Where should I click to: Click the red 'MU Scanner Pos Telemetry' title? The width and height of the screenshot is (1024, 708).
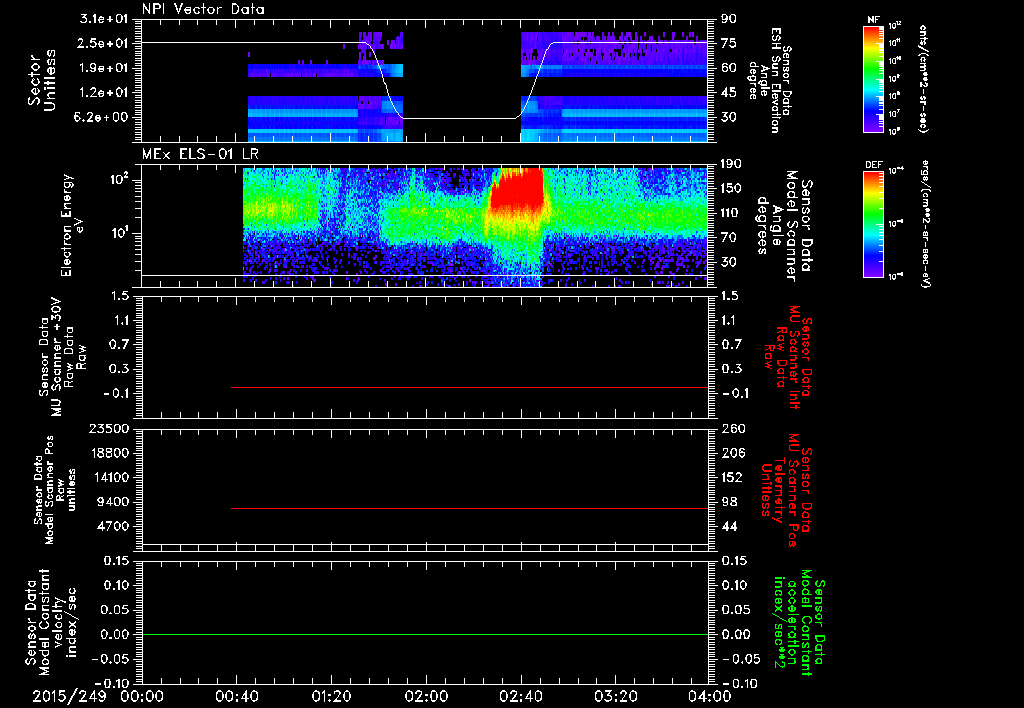(788, 490)
